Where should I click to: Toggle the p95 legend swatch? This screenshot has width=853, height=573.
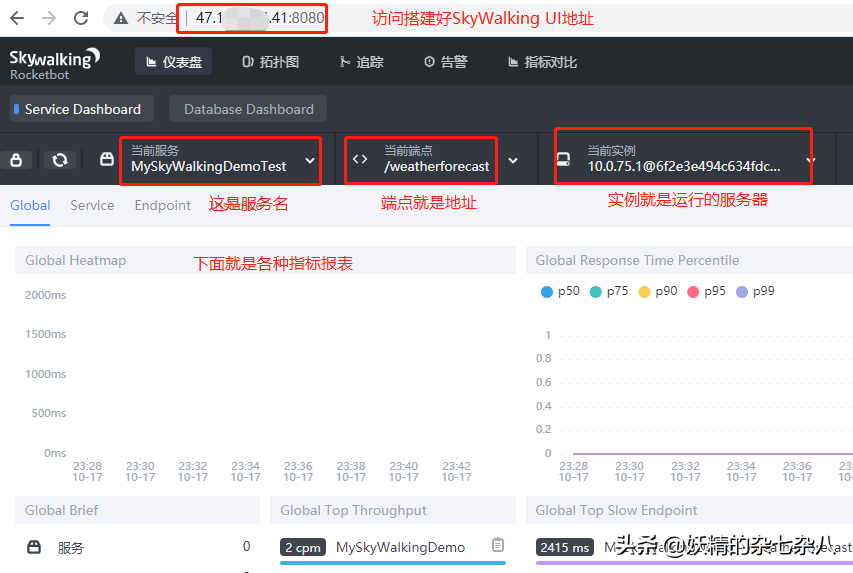point(693,292)
